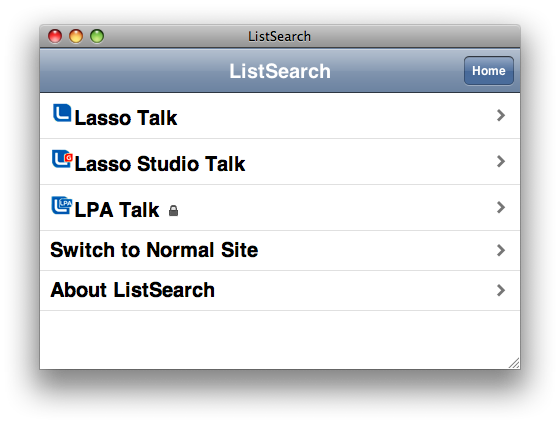
Task: Expand Lasso Studio Talk chevron arrow
Action: [x=501, y=161]
